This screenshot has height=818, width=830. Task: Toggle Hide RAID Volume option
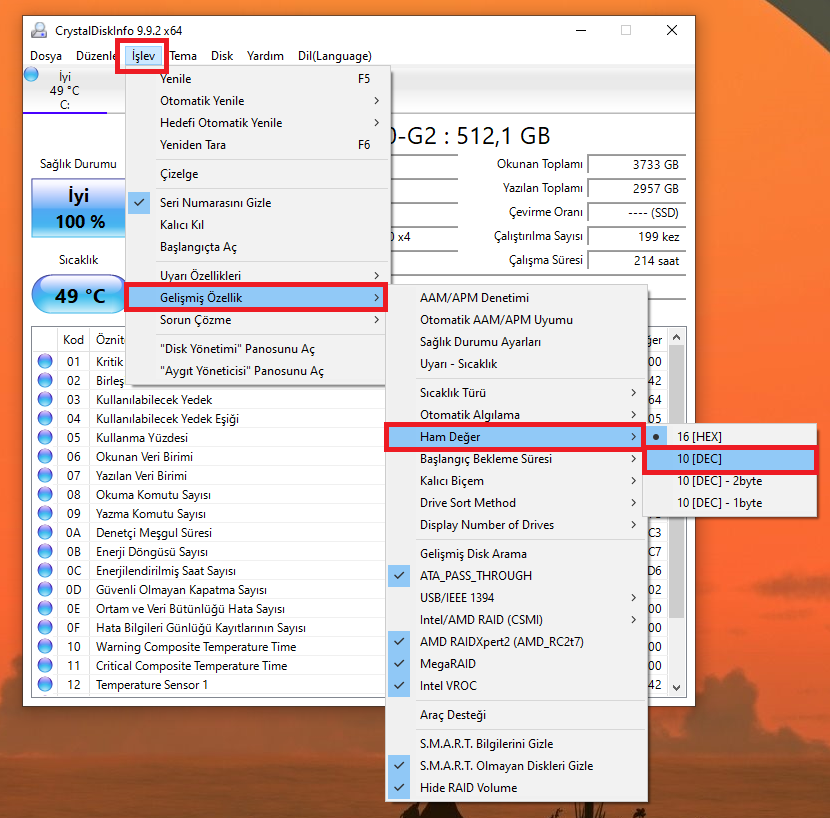click(x=517, y=788)
